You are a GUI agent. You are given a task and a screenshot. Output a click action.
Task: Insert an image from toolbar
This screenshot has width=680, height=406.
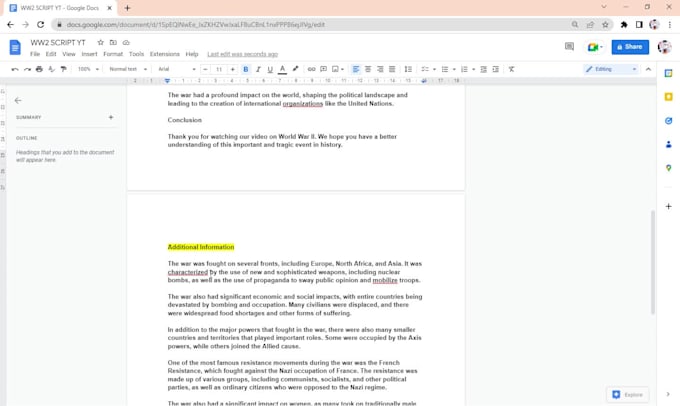point(335,69)
